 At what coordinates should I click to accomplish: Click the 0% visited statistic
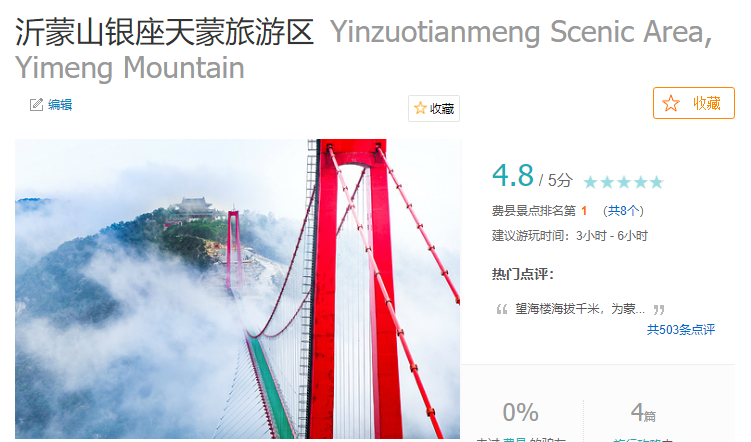click(521, 412)
